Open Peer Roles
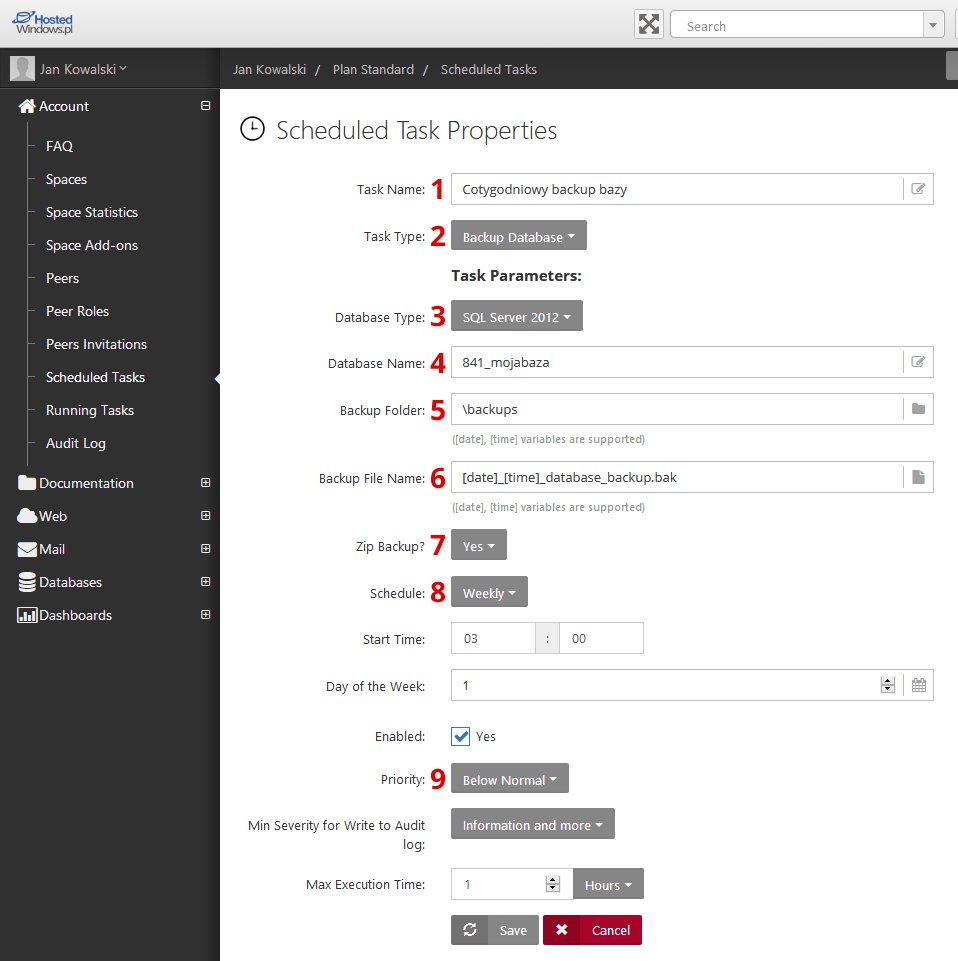Viewport: 958px width, 961px height. pyautogui.click(x=77, y=311)
